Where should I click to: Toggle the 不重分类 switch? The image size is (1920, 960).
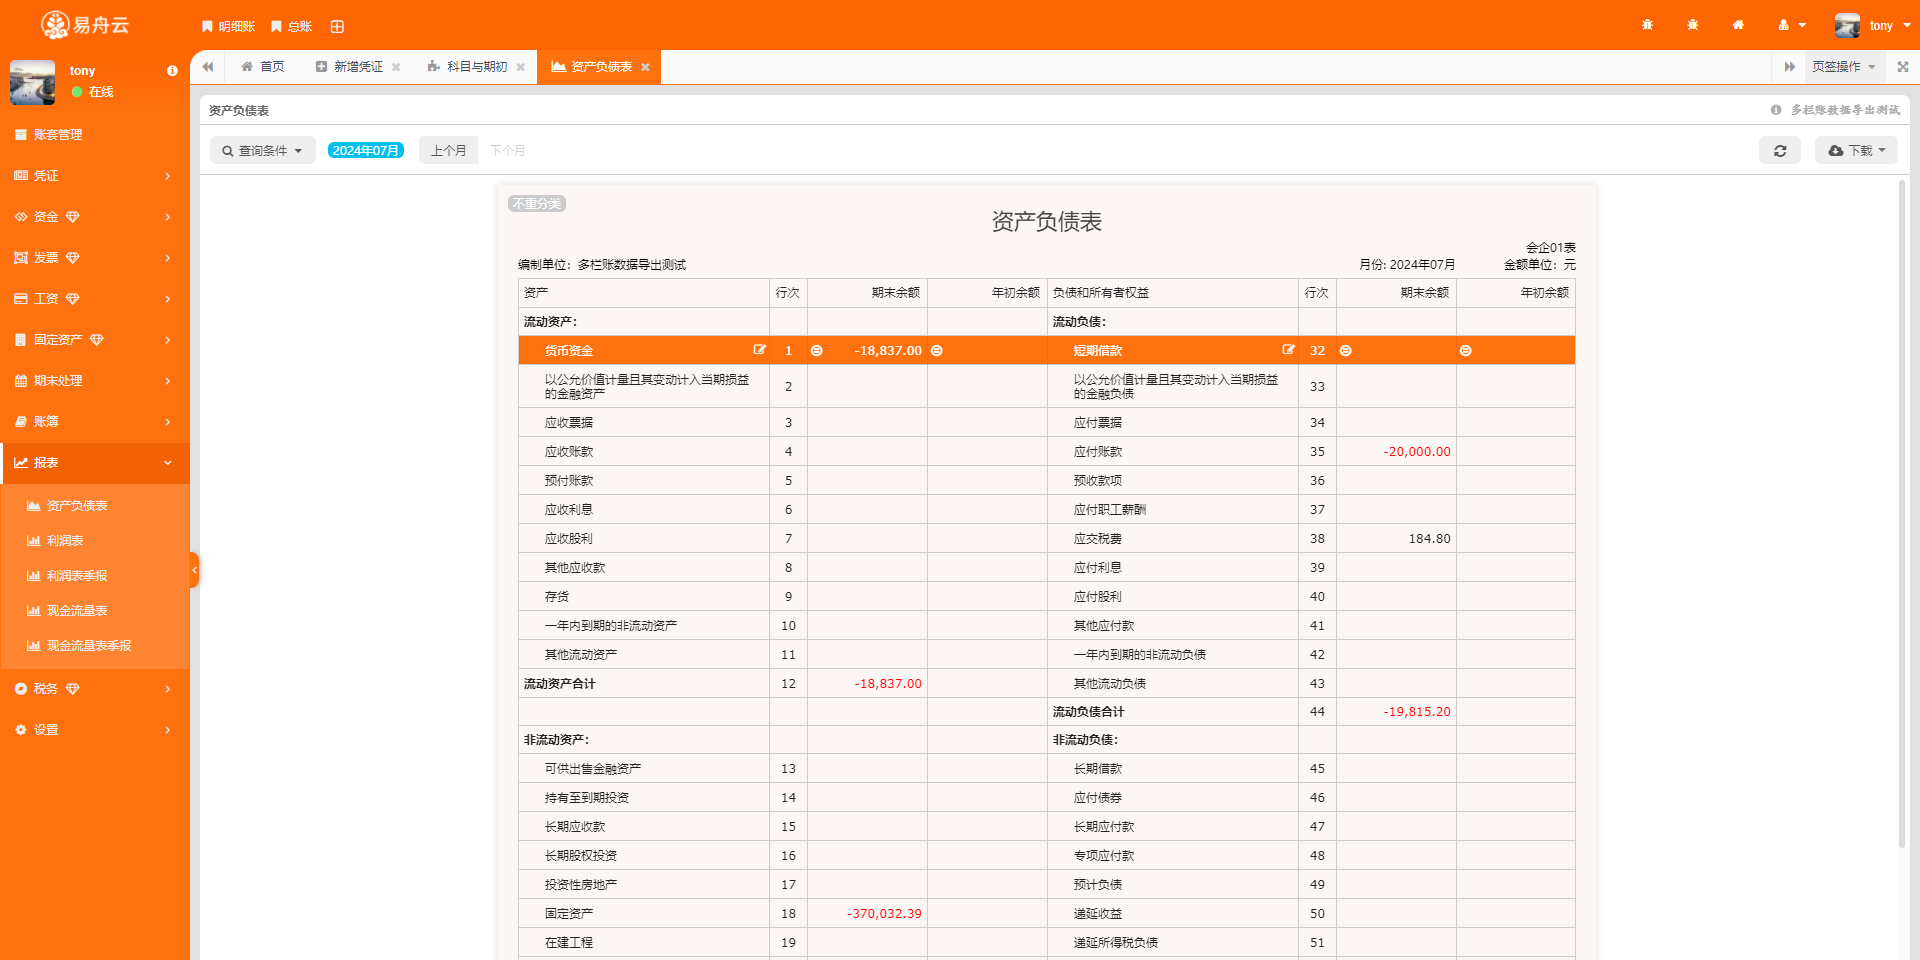[x=537, y=204]
